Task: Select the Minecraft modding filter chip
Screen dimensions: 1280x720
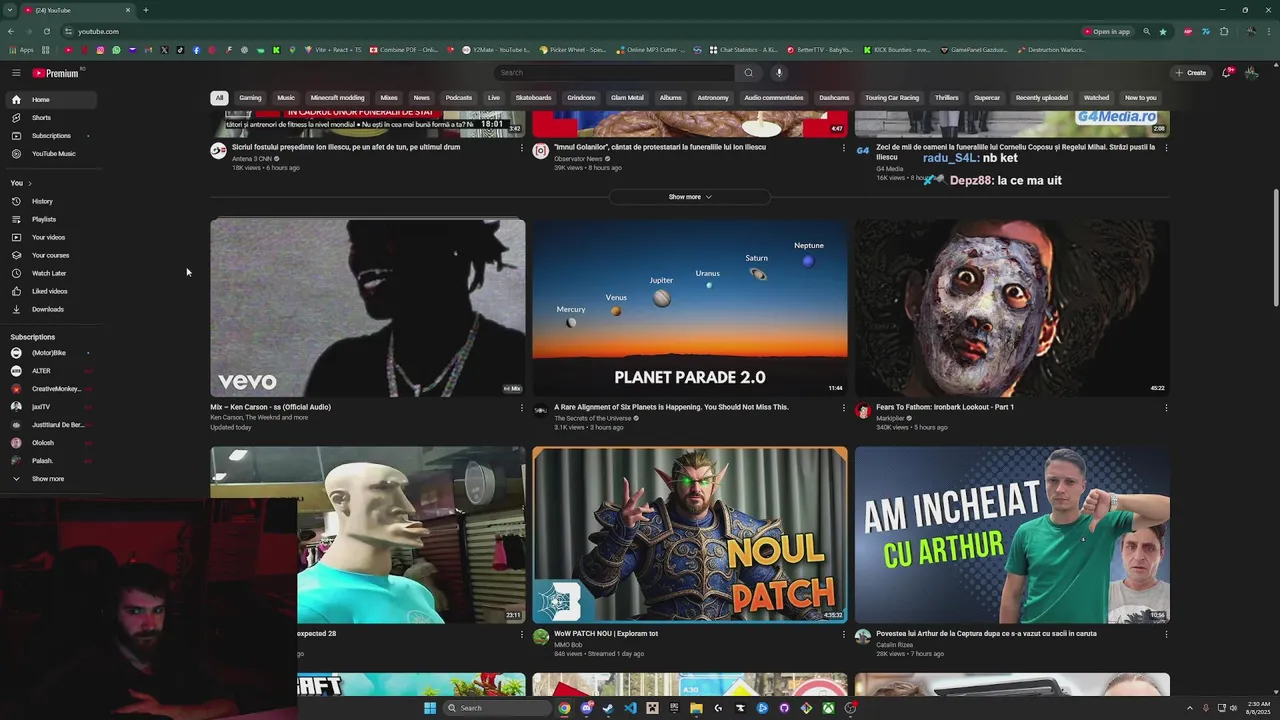Action: point(337,98)
